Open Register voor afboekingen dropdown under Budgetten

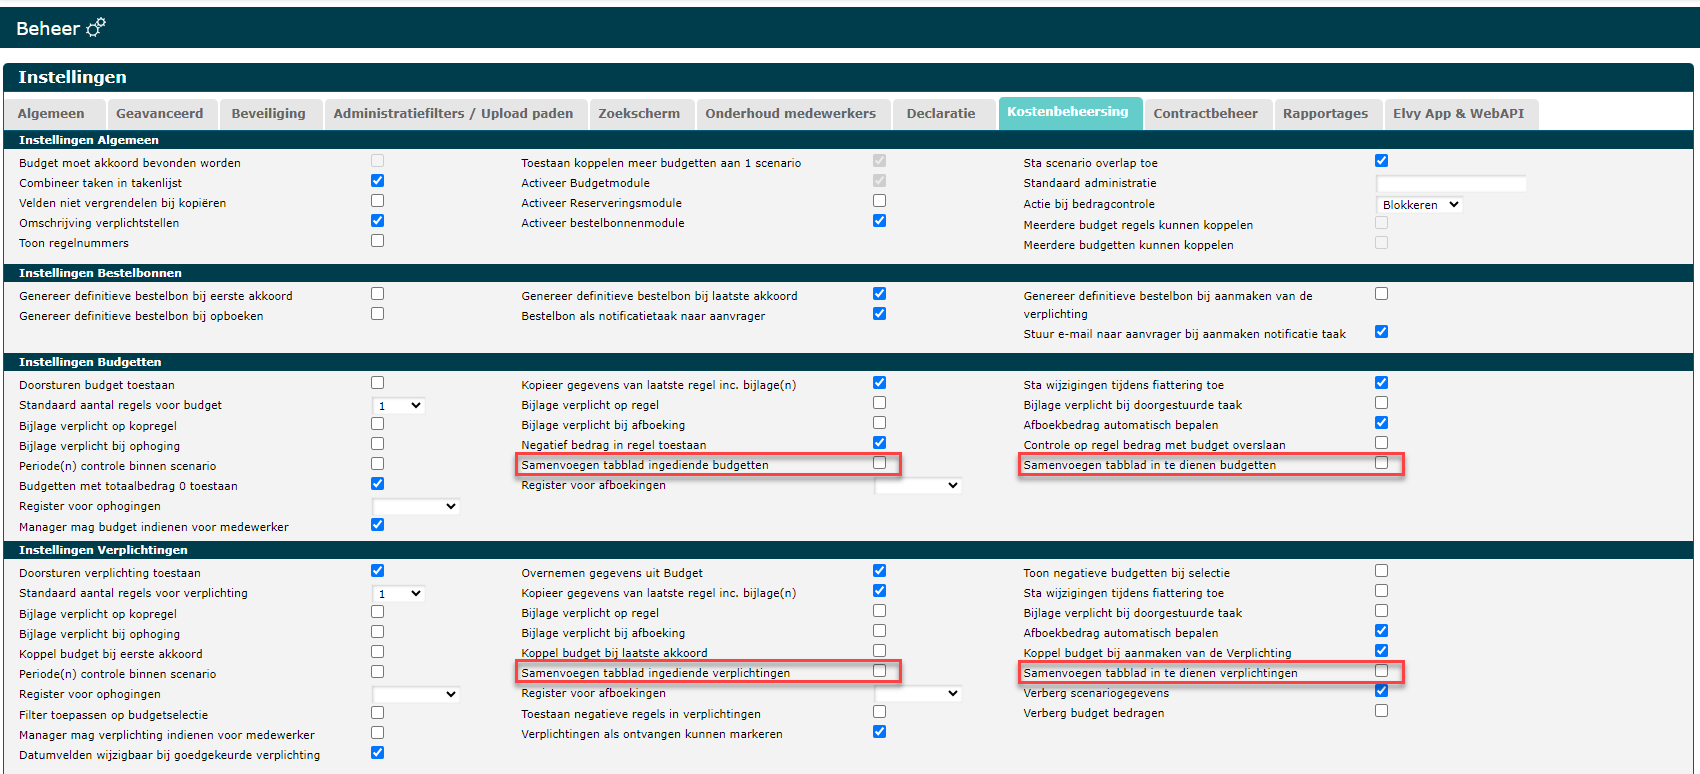pyautogui.click(x=918, y=485)
